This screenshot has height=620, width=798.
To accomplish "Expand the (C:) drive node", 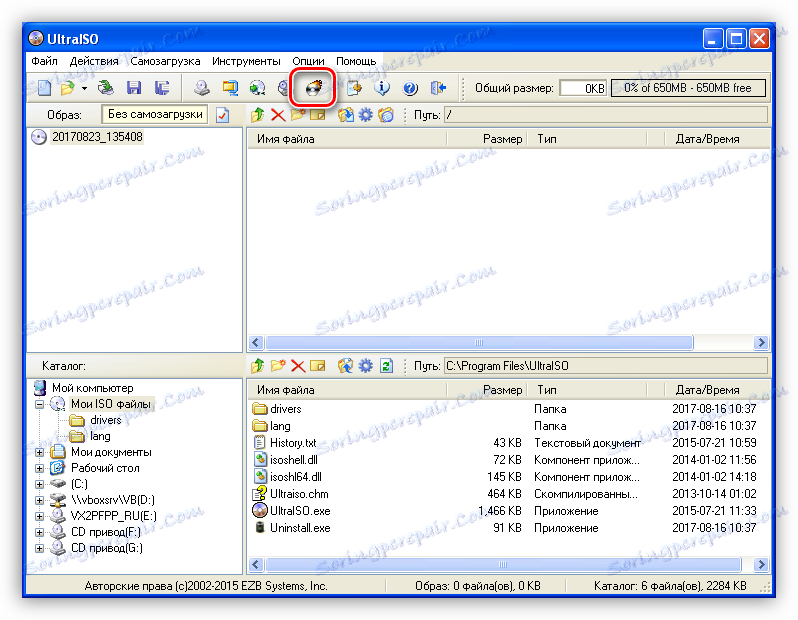I will (39, 484).
